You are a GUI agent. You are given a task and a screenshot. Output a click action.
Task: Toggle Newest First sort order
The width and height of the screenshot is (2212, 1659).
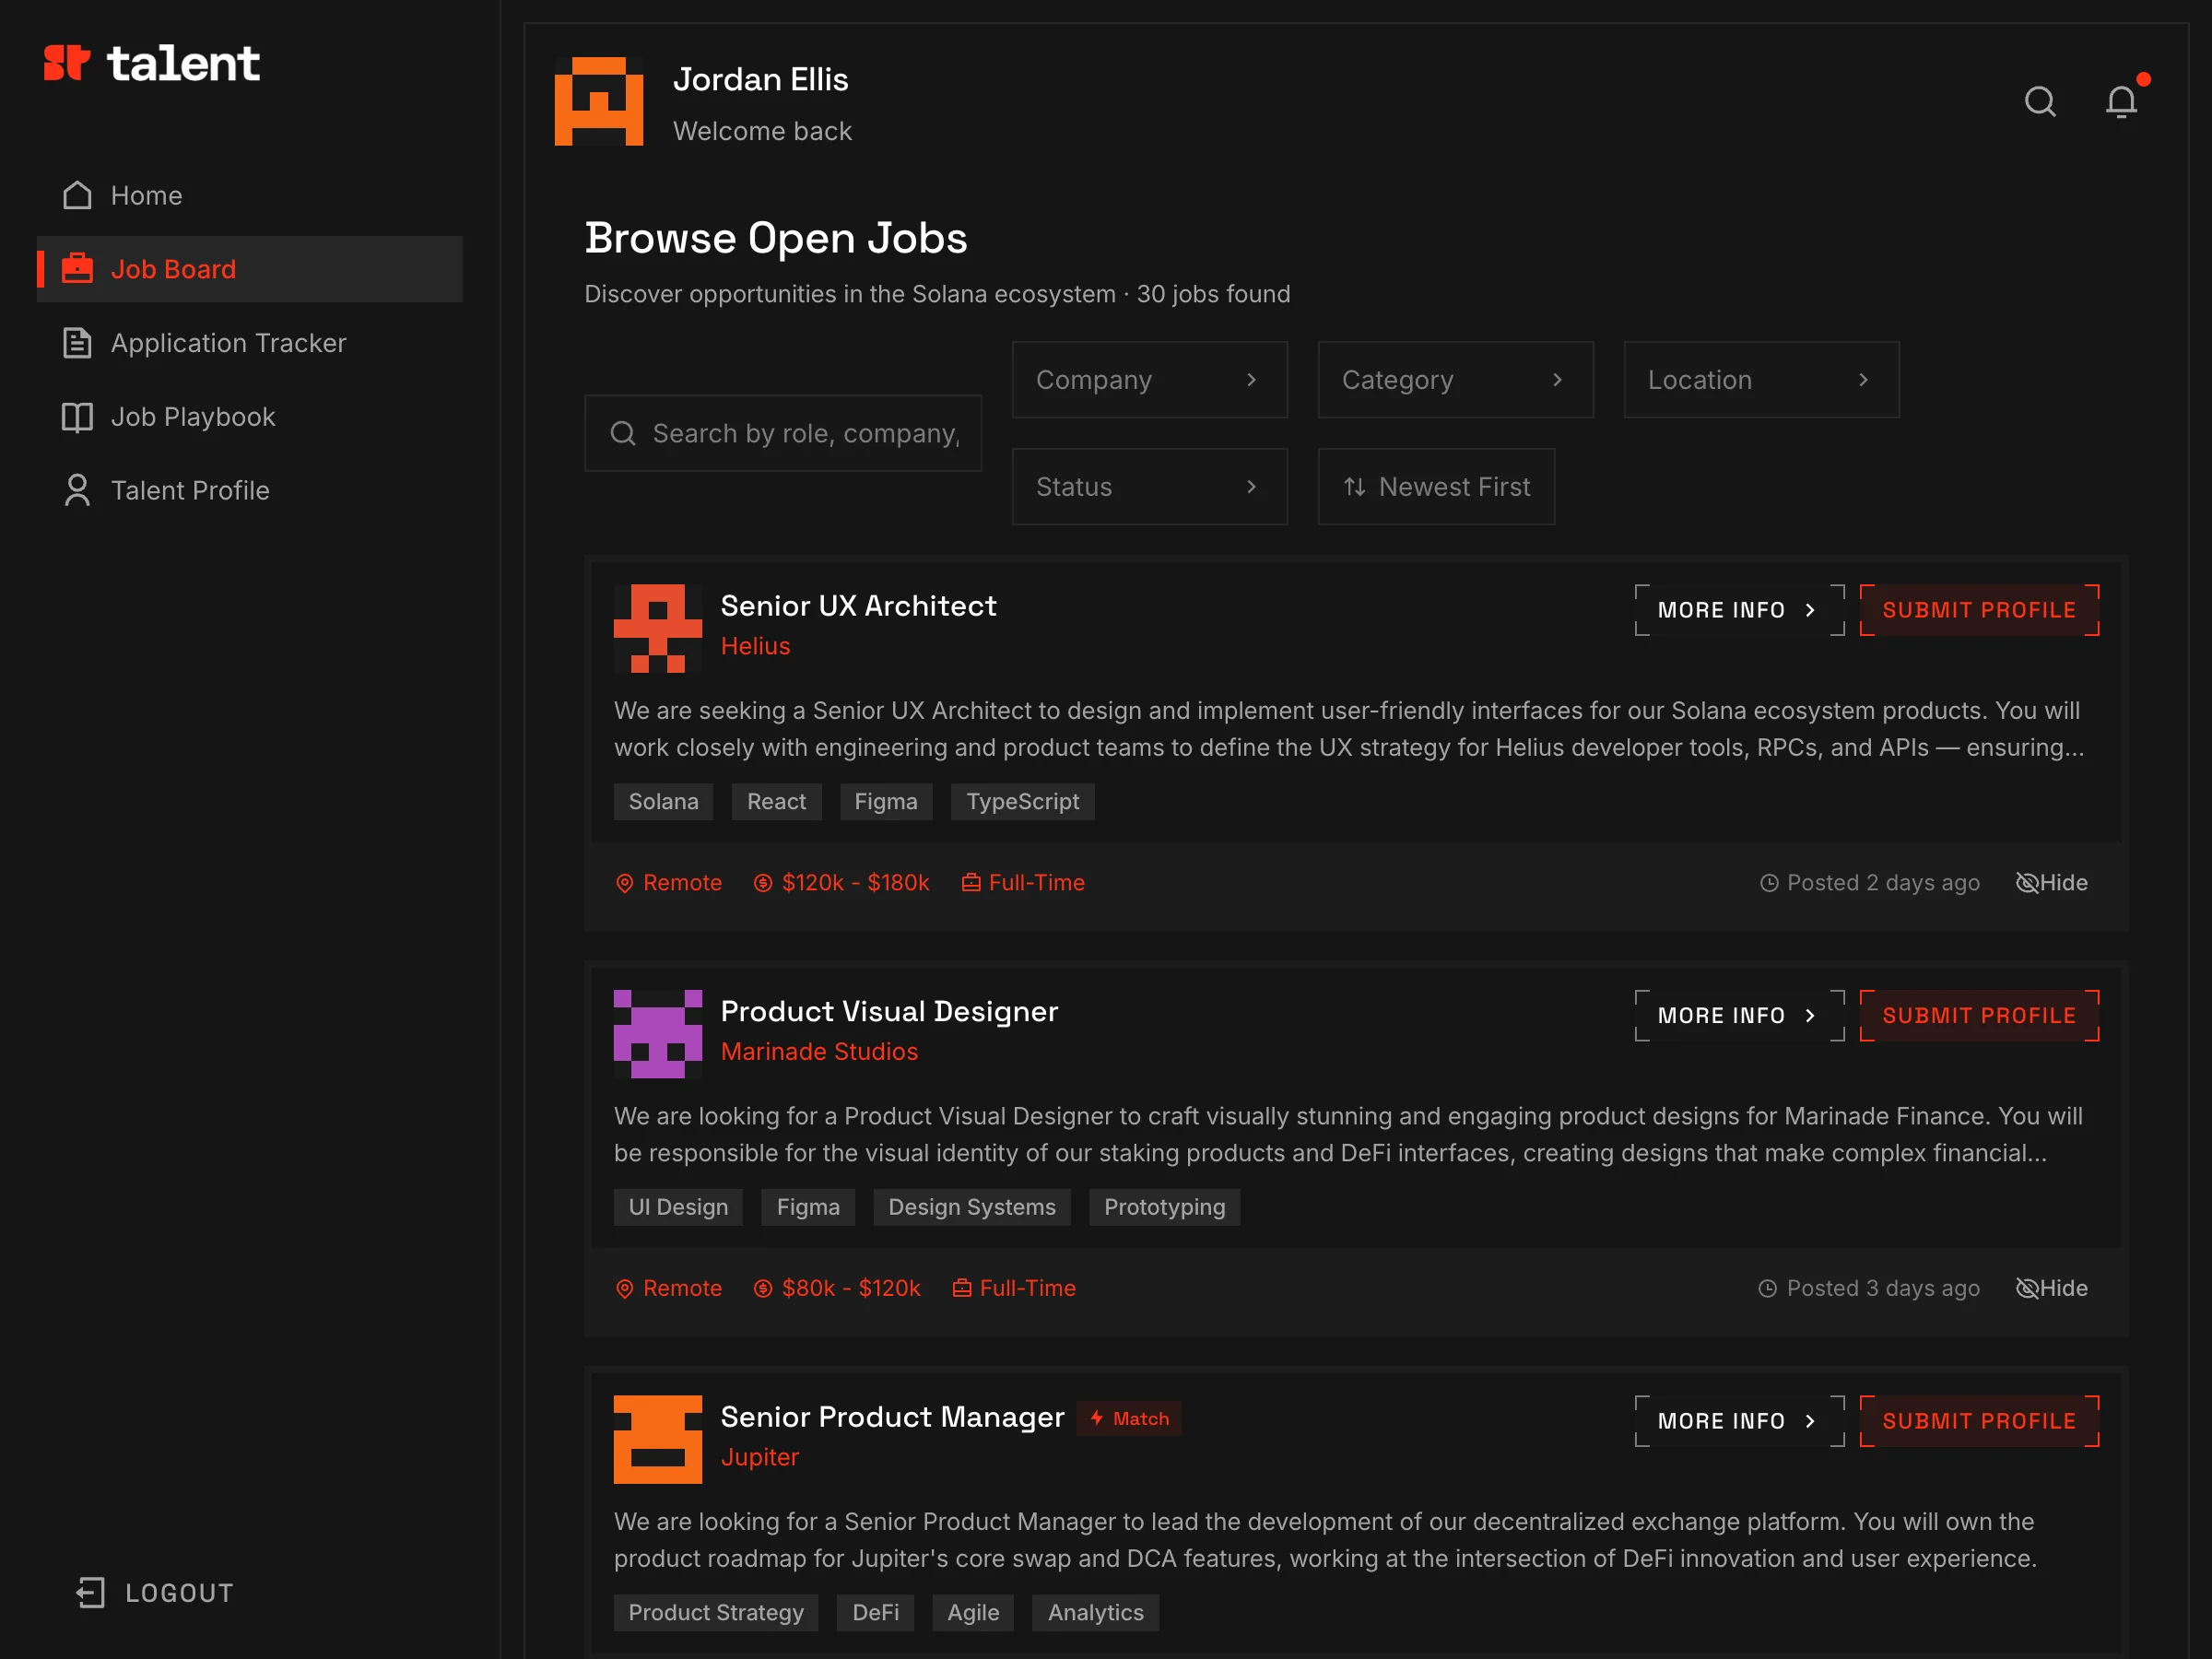pyautogui.click(x=1437, y=487)
